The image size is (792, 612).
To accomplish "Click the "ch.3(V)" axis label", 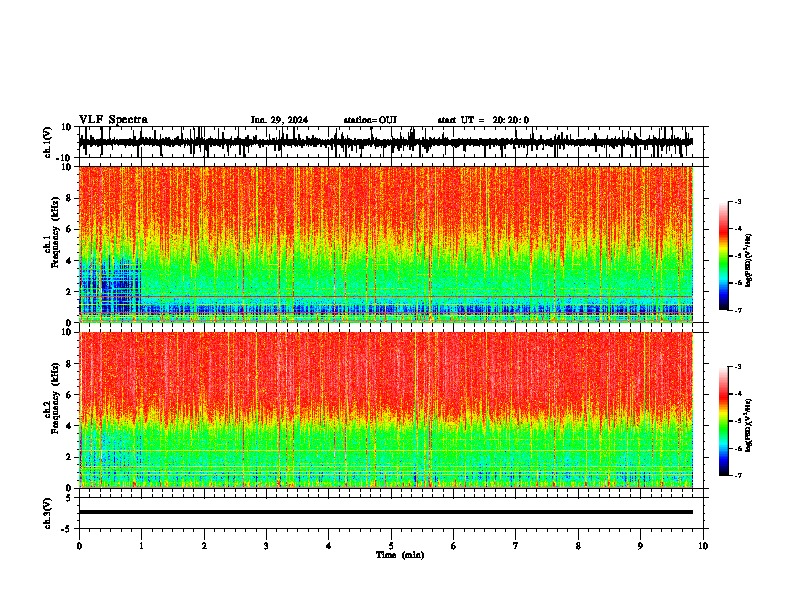I will (48, 513).
